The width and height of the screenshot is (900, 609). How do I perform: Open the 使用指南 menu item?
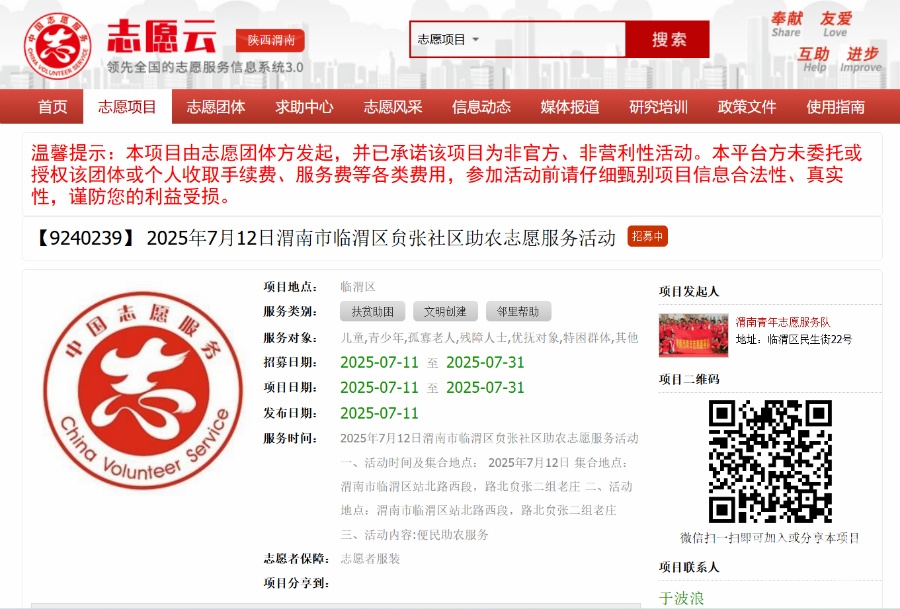click(835, 107)
